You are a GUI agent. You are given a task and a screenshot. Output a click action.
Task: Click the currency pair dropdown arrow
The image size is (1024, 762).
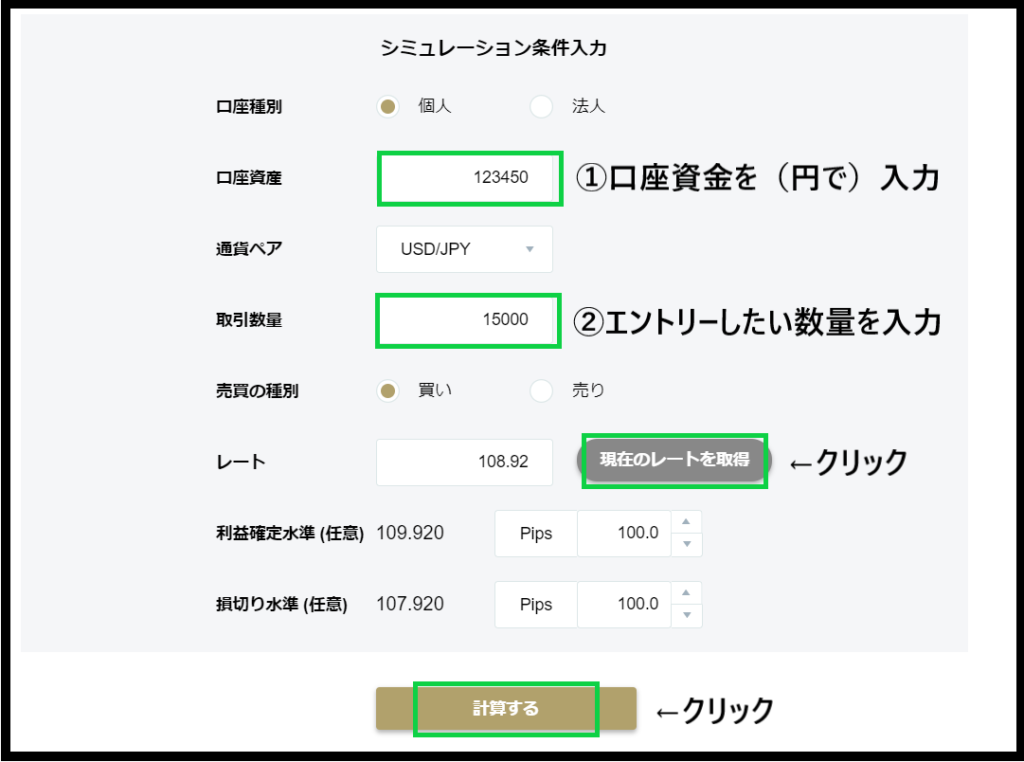[530, 249]
